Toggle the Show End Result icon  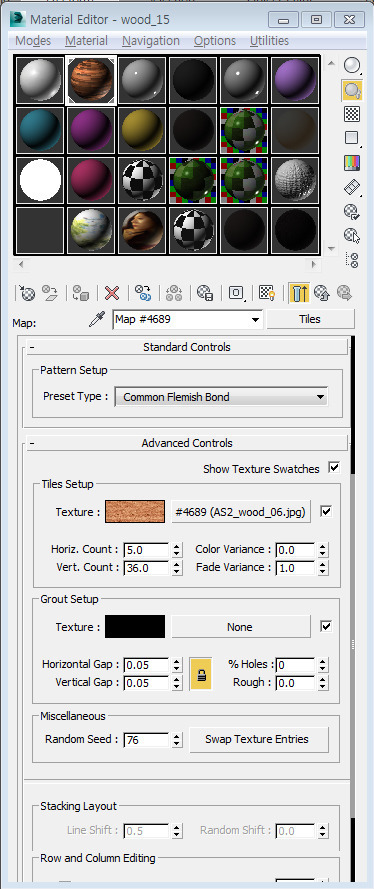click(x=299, y=293)
